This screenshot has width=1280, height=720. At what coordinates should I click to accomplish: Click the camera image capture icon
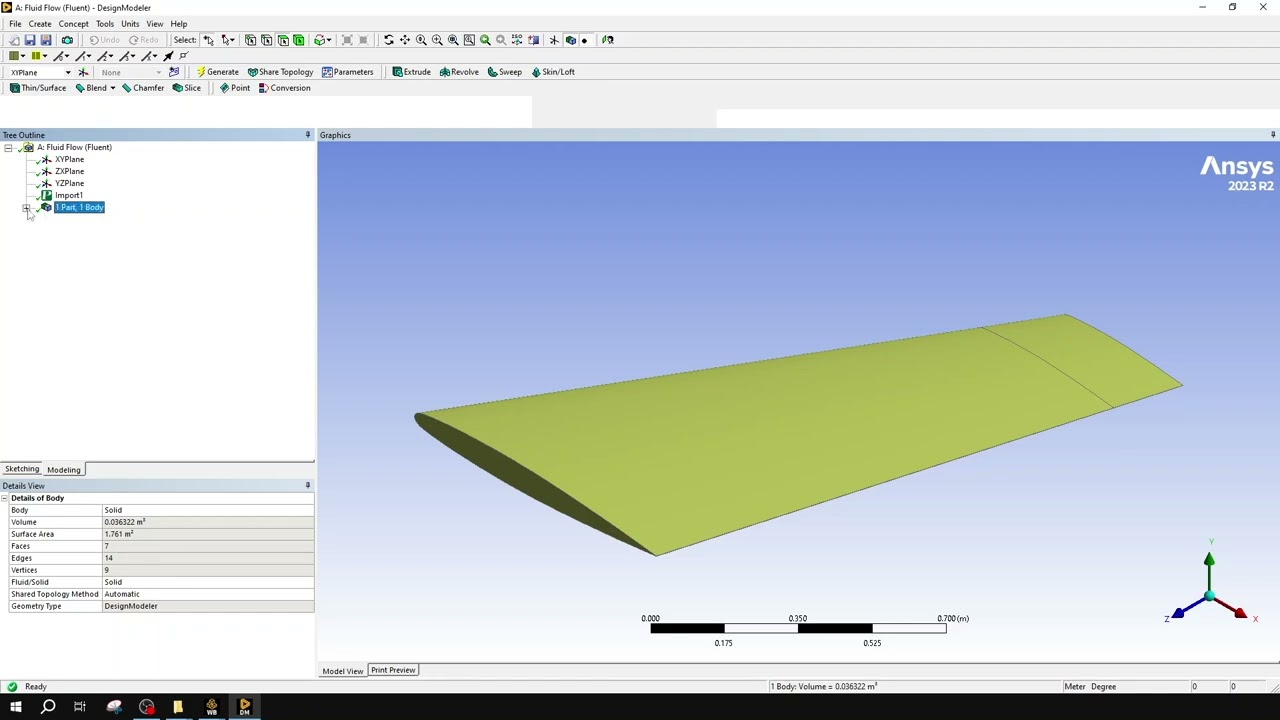(x=67, y=40)
